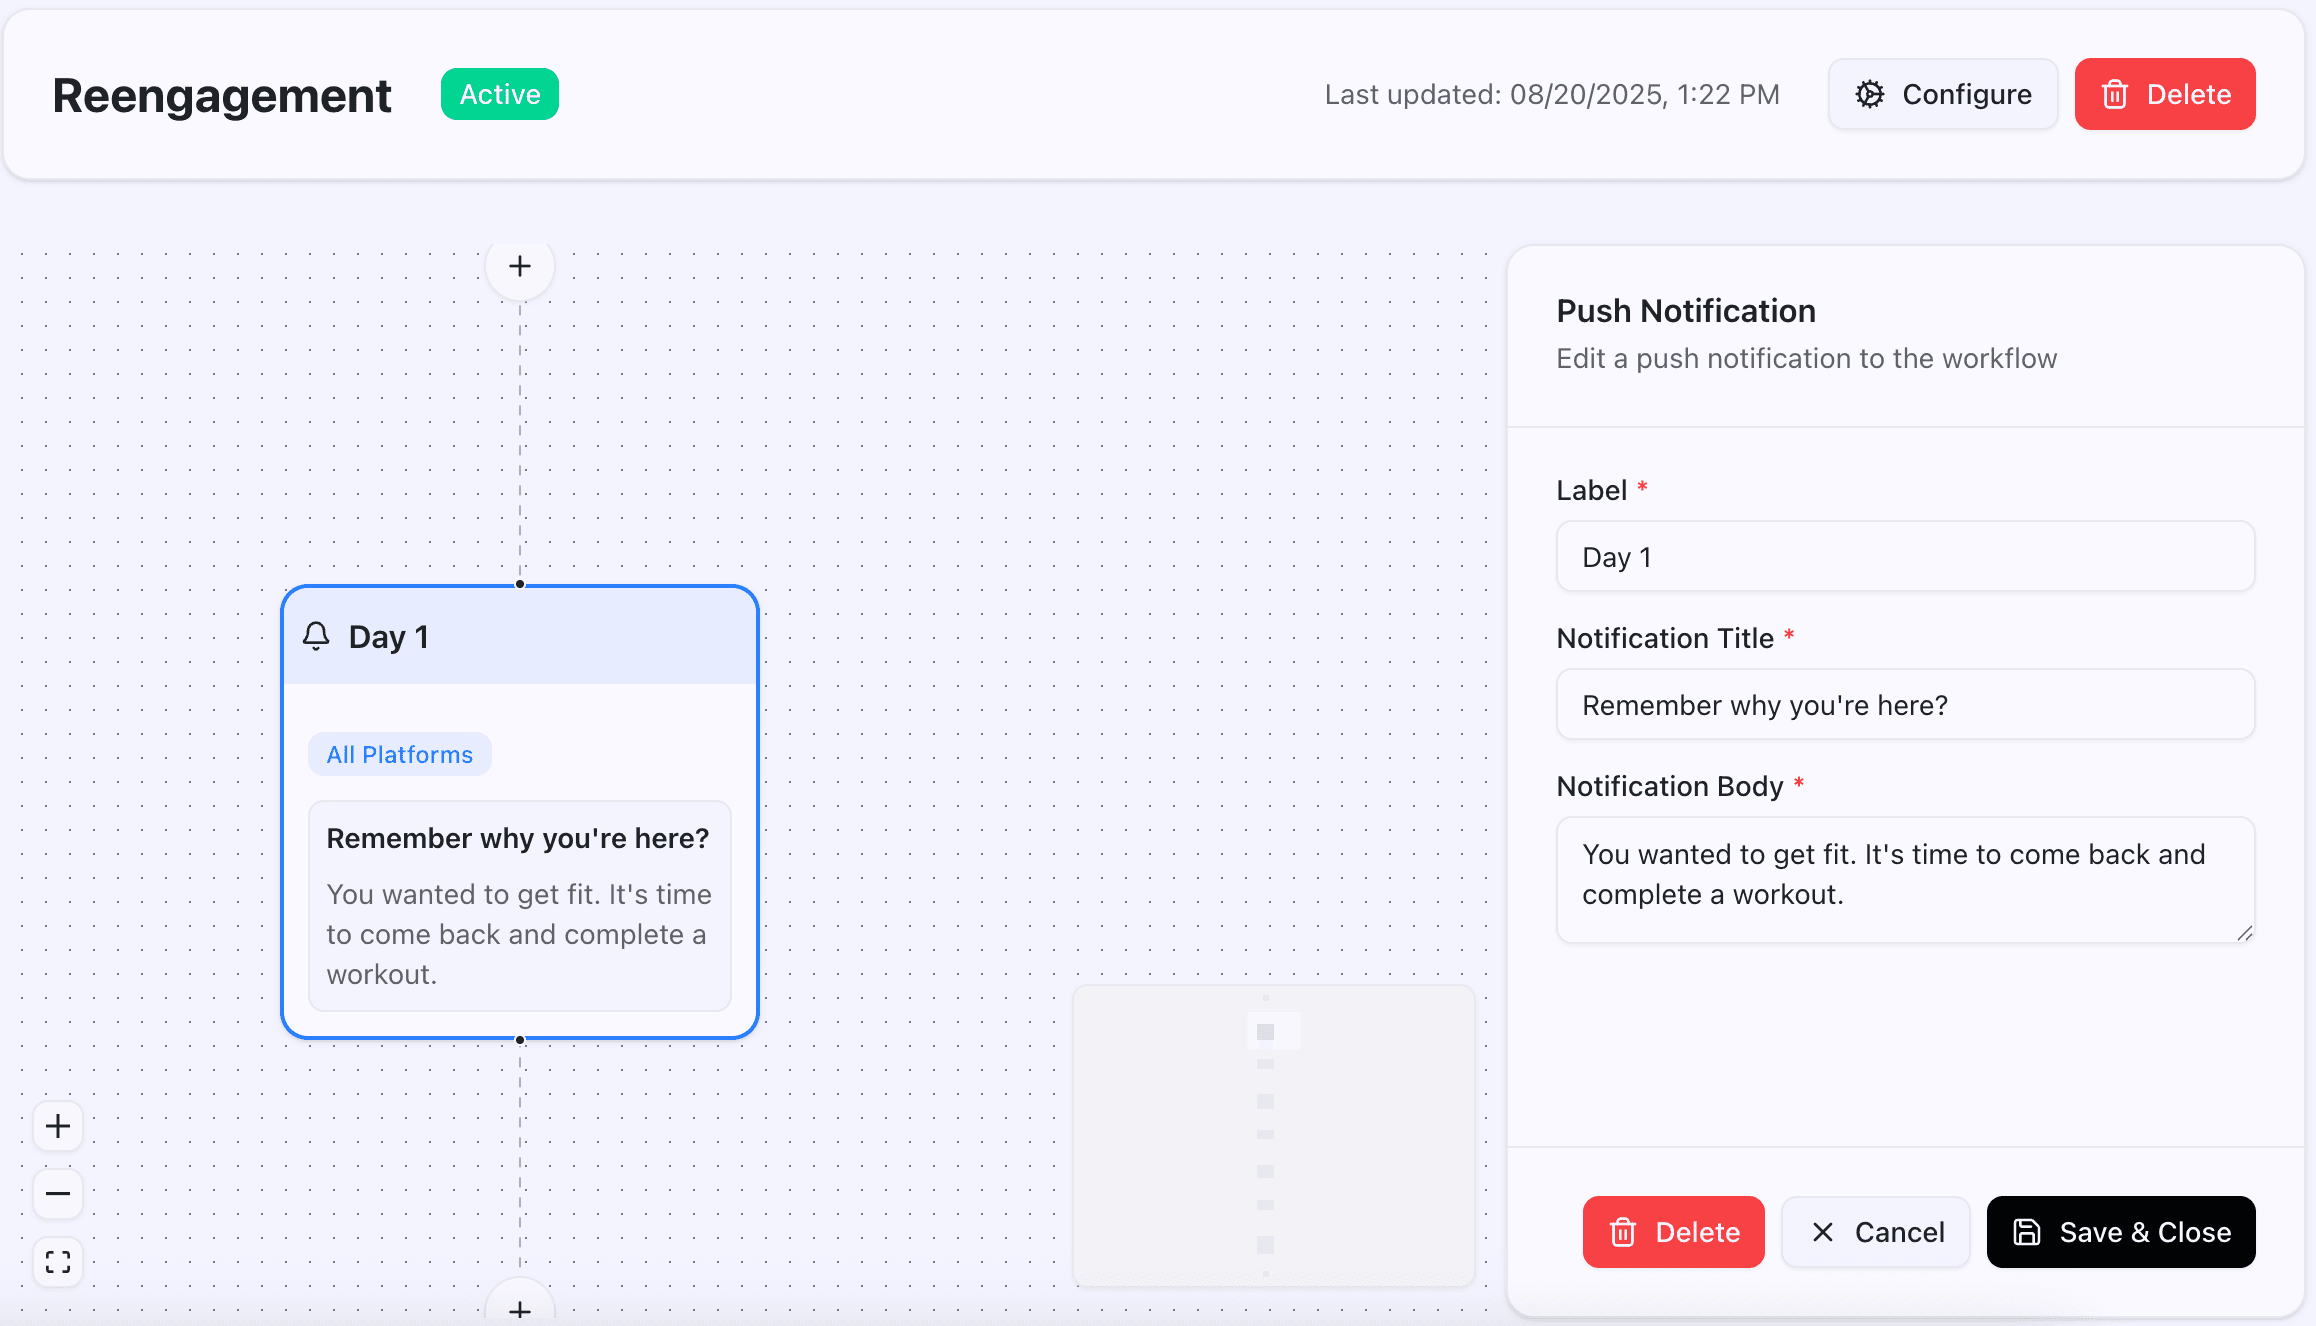Delete this push notification in the panel
Screen dimensions: 2316x1326
(1673, 1232)
